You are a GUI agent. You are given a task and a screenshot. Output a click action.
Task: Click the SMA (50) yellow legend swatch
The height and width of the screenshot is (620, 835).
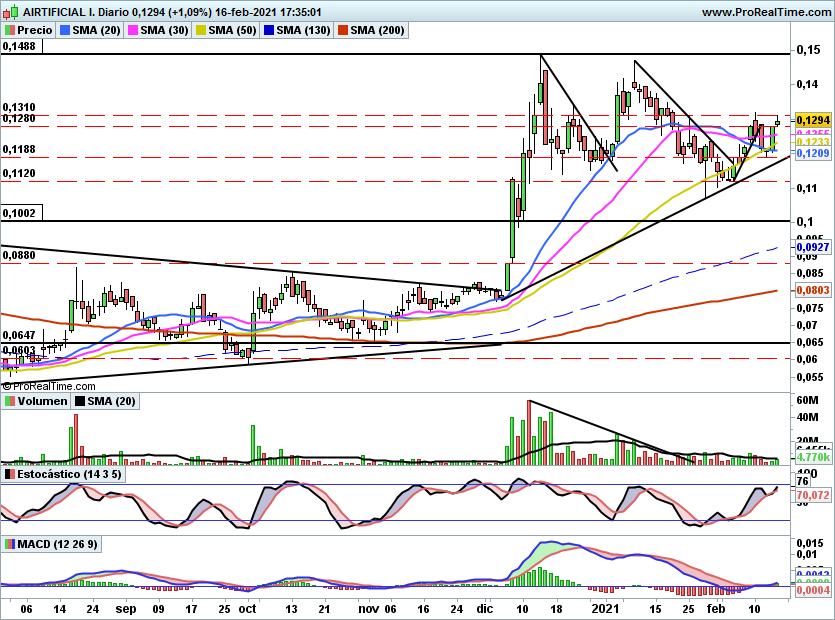201,30
